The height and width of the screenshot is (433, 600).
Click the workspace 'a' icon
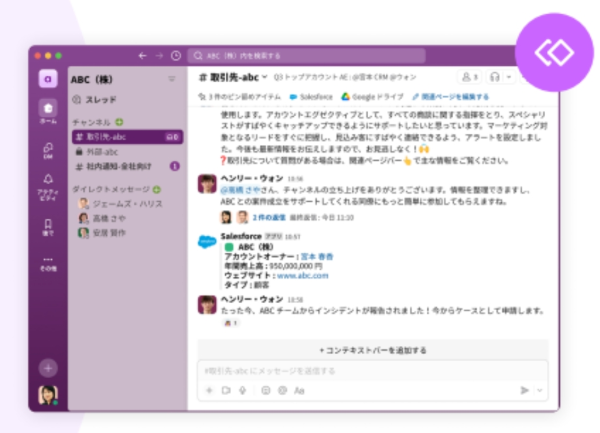pyautogui.click(x=48, y=79)
